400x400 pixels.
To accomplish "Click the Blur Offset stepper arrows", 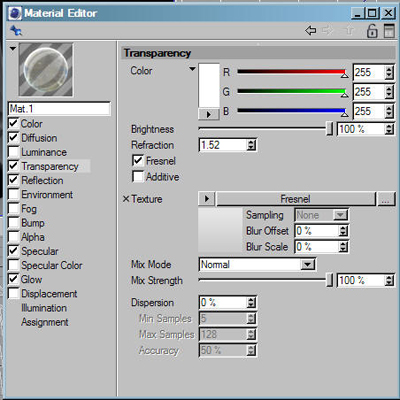I will click(343, 231).
